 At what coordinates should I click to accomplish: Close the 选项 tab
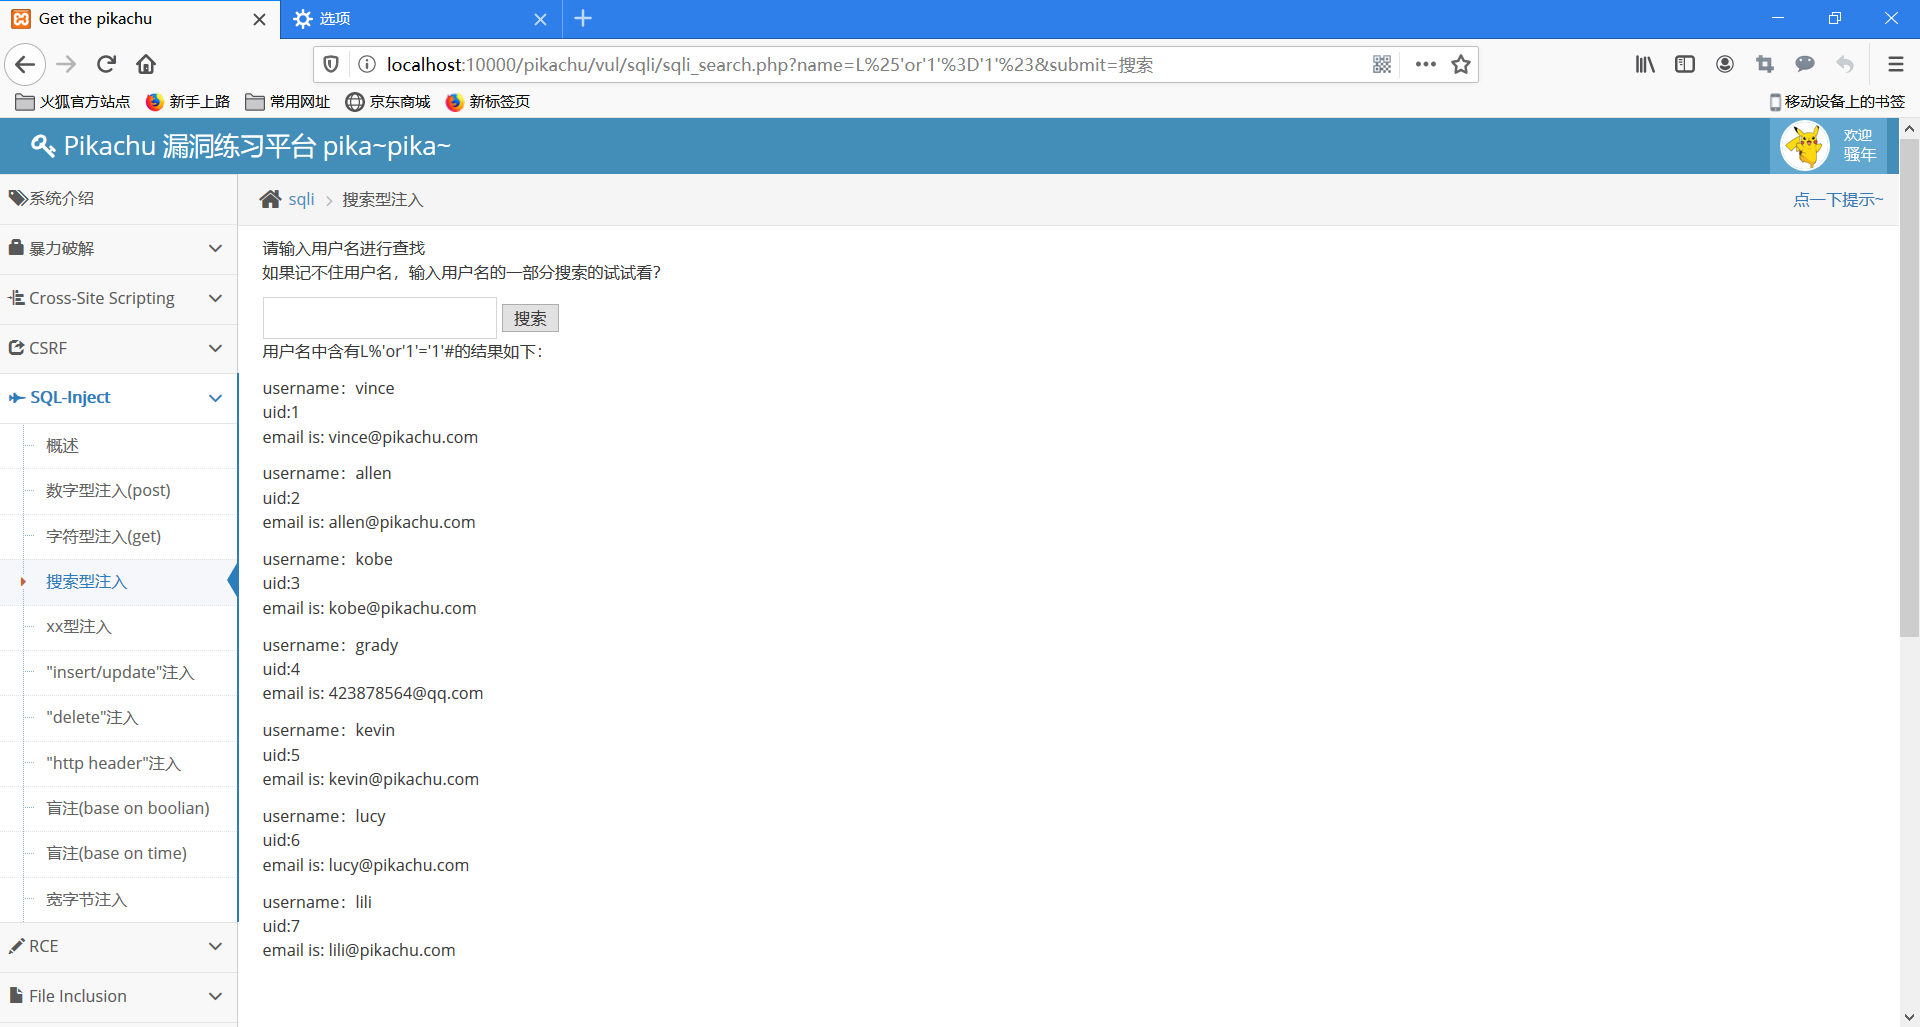[x=540, y=19]
